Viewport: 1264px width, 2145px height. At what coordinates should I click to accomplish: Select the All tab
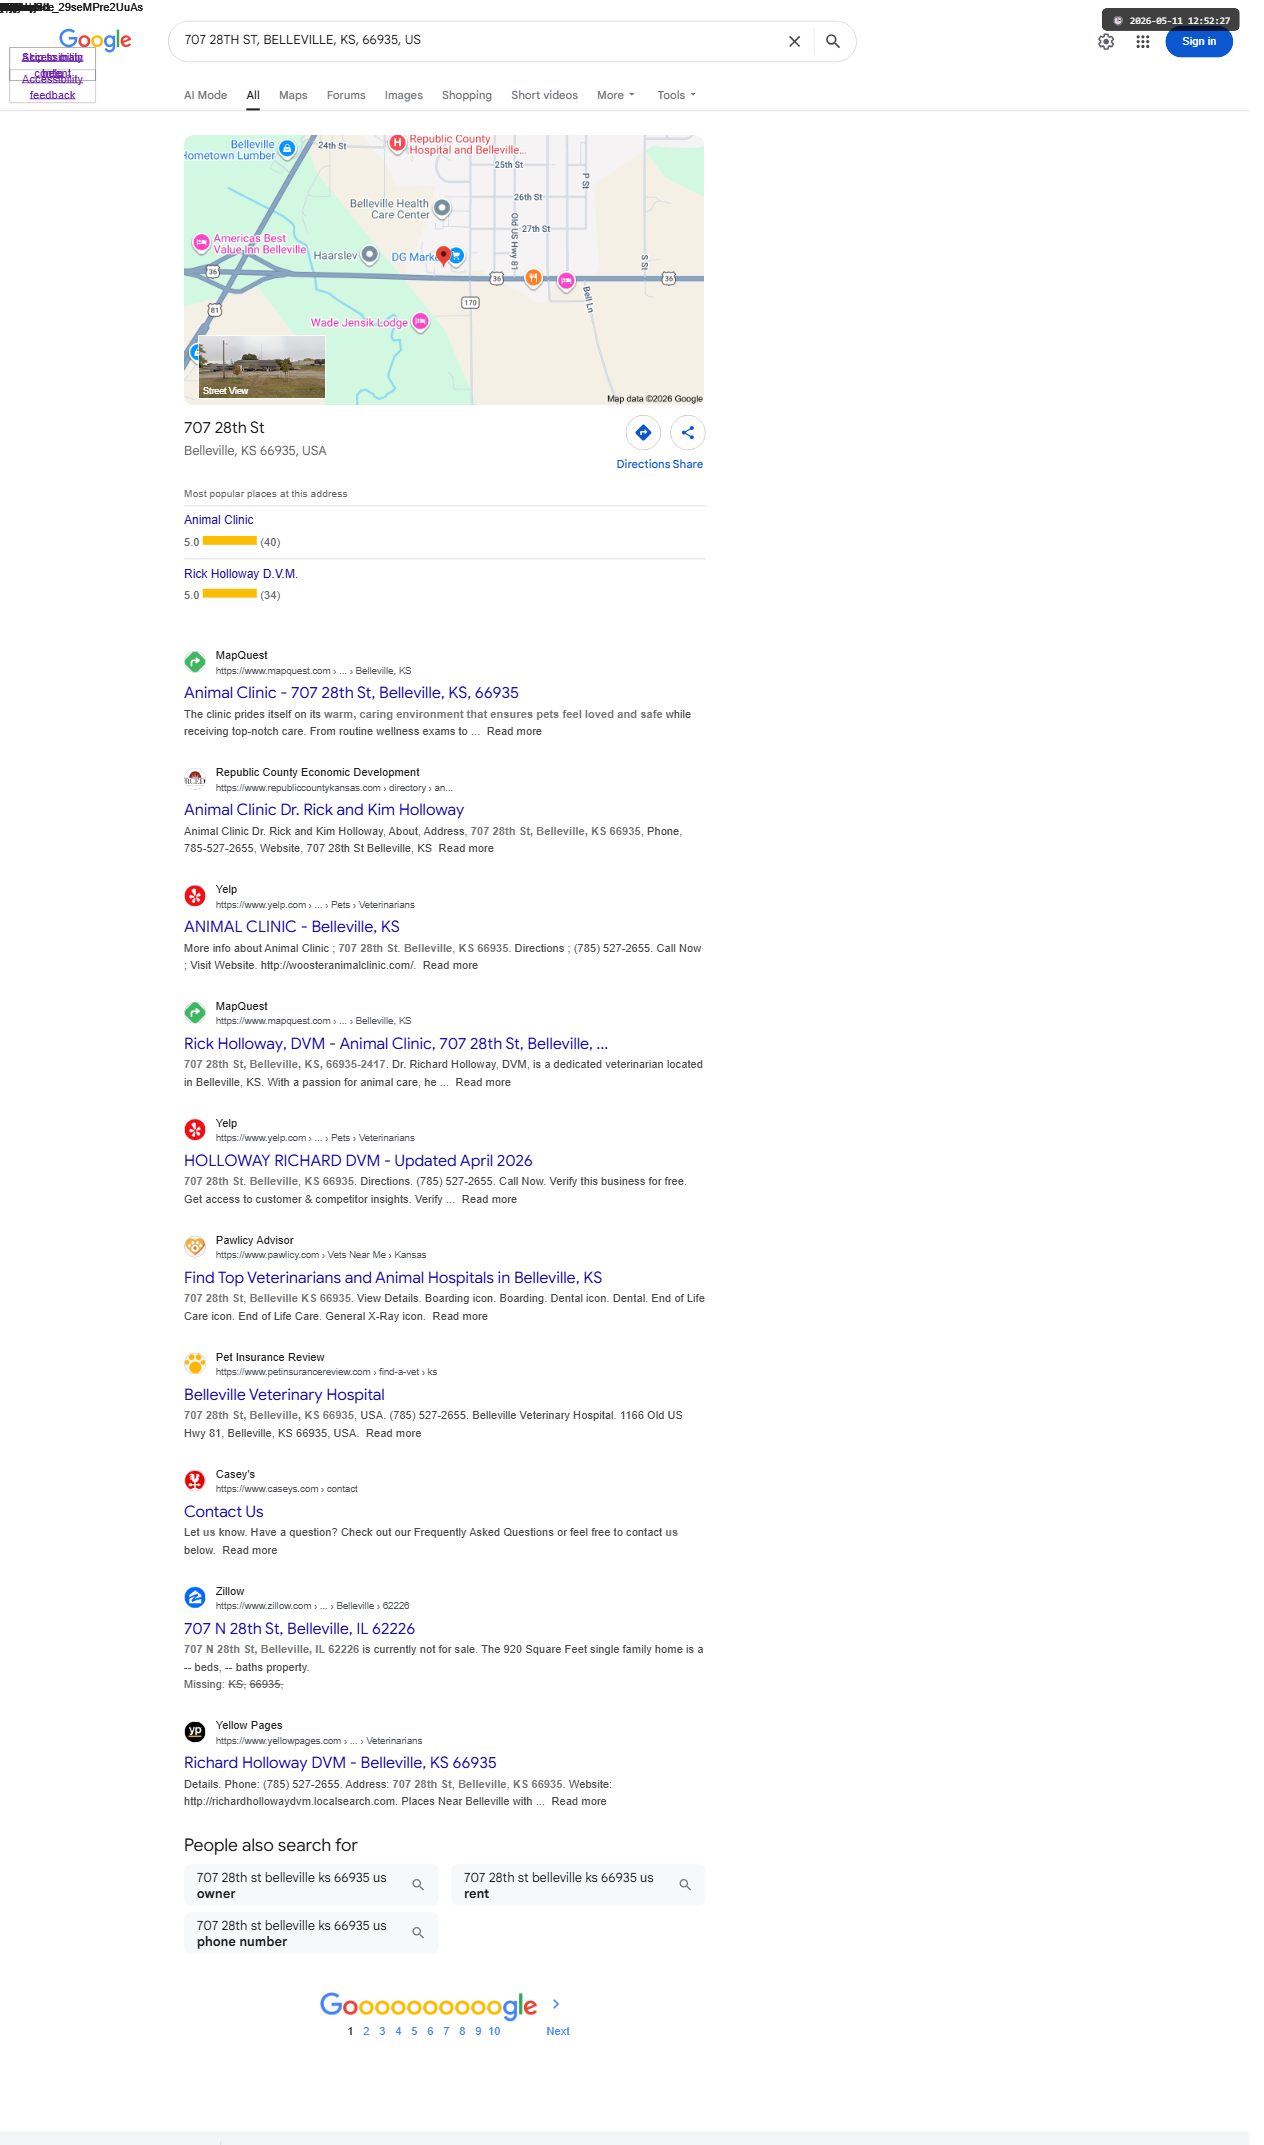click(253, 95)
